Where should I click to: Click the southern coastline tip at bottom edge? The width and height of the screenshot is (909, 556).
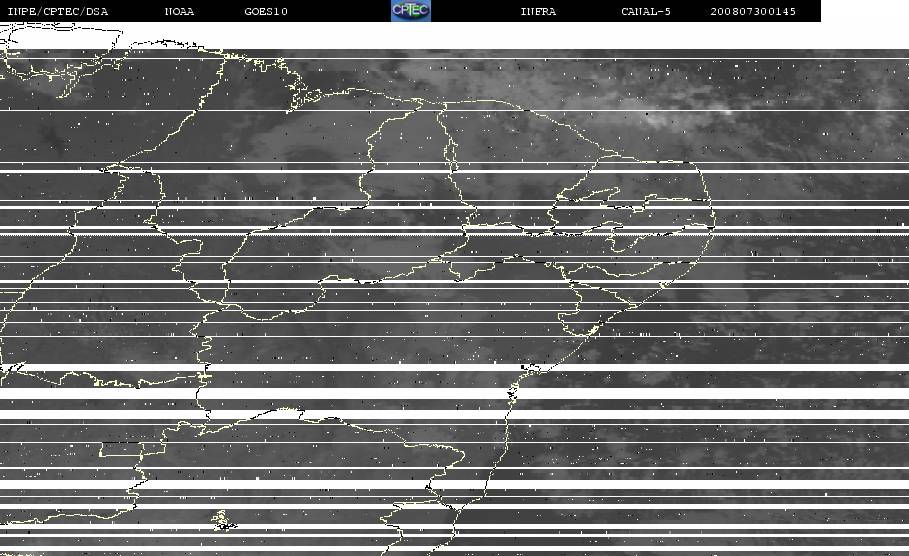(x=387, y=548)
